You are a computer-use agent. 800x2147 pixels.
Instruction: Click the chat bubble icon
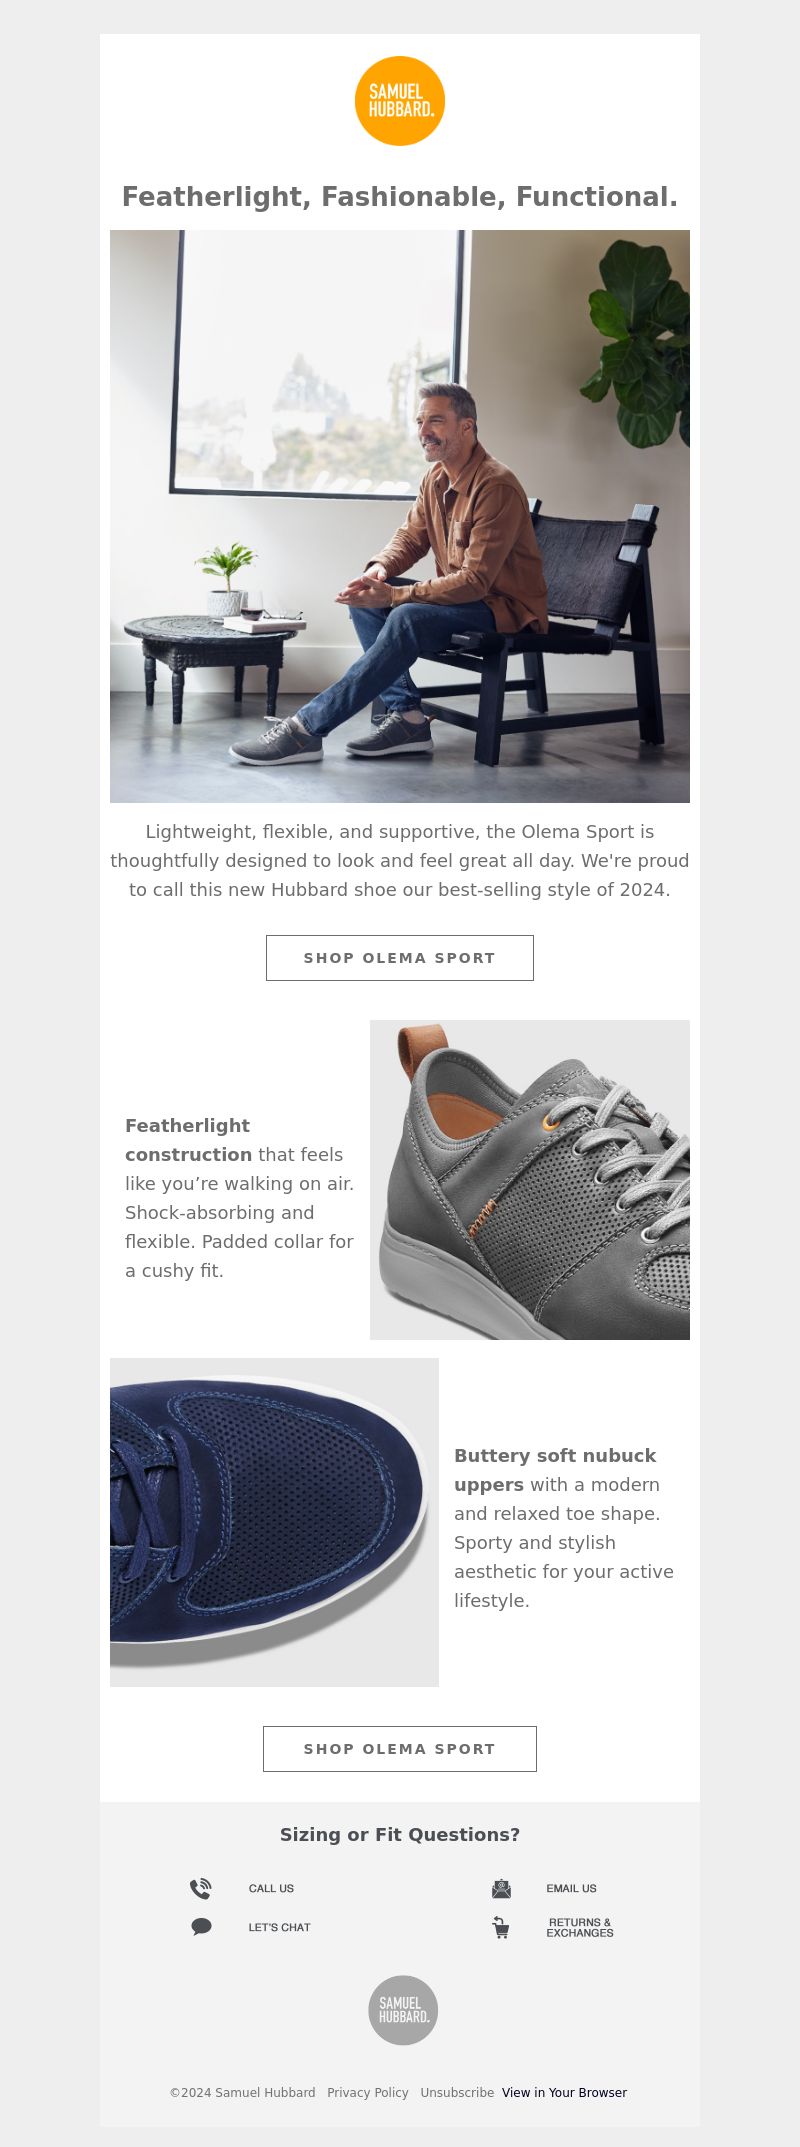click(201, 1926)
